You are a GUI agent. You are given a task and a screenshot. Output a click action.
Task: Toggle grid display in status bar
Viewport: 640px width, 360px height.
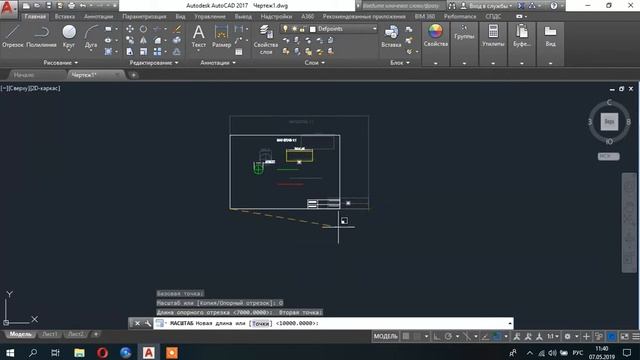(406, 336)
